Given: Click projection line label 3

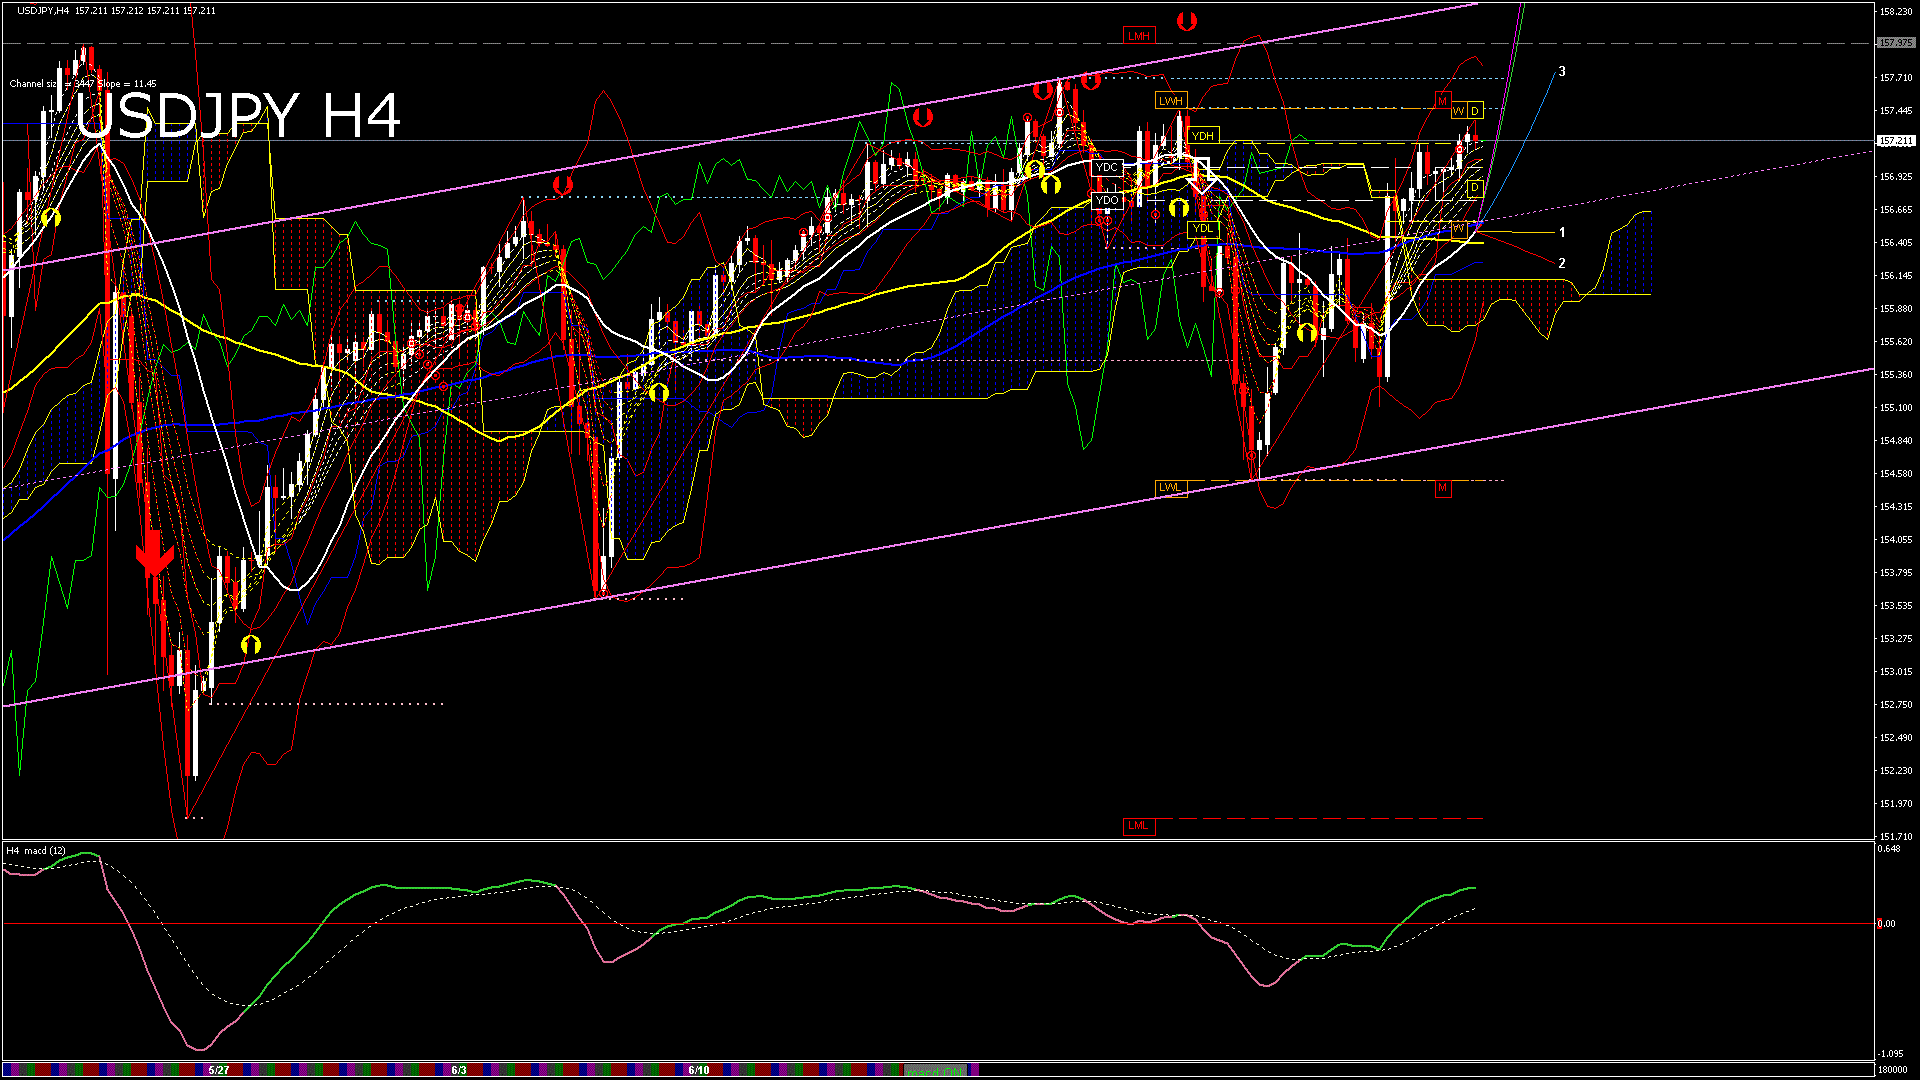Looking at the screenshot, I should pos(1562,72).
